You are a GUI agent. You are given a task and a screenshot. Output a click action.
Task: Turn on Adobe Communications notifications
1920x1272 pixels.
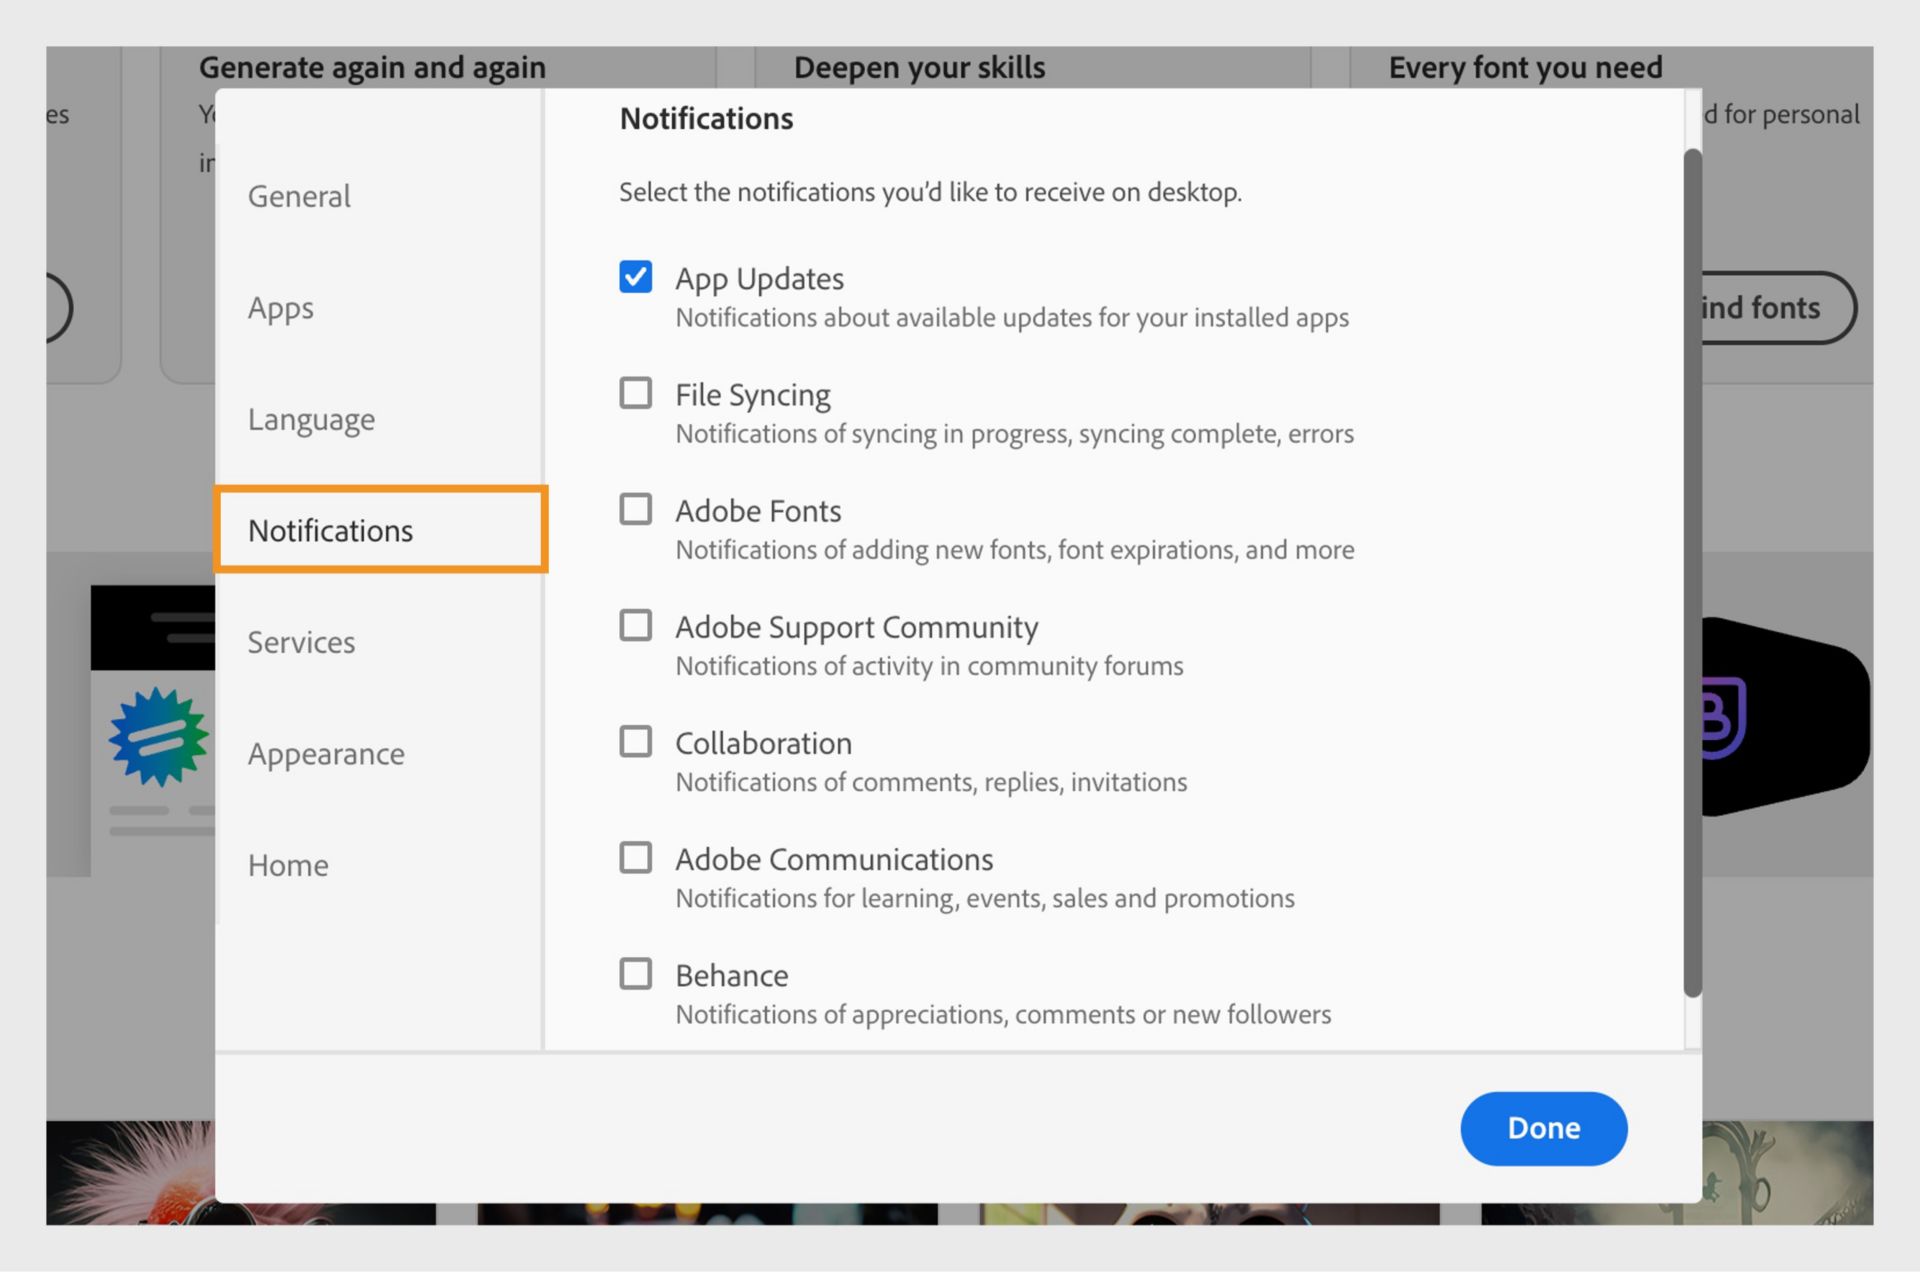pos(635,857)
